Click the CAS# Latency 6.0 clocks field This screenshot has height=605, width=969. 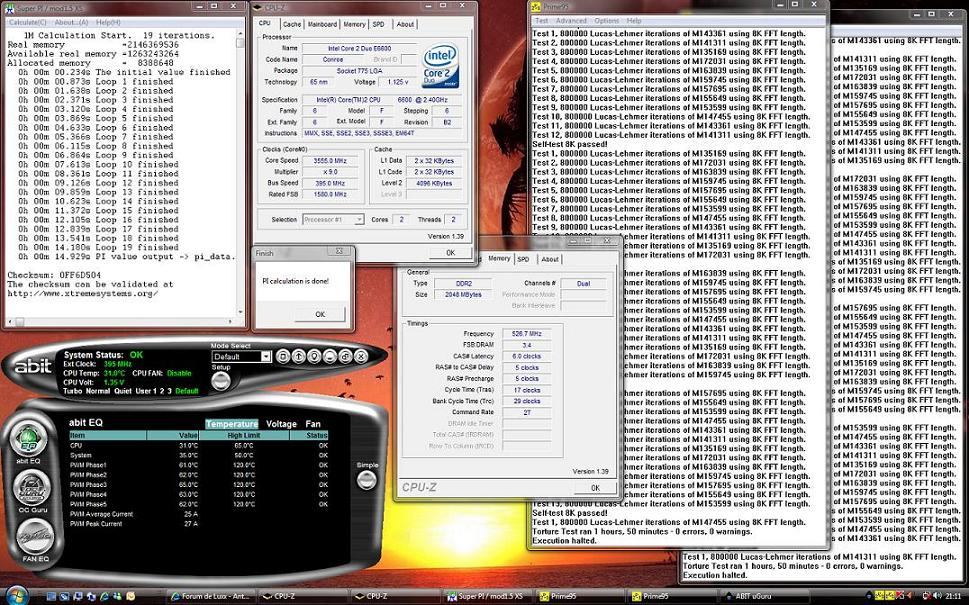pos(526,357)
